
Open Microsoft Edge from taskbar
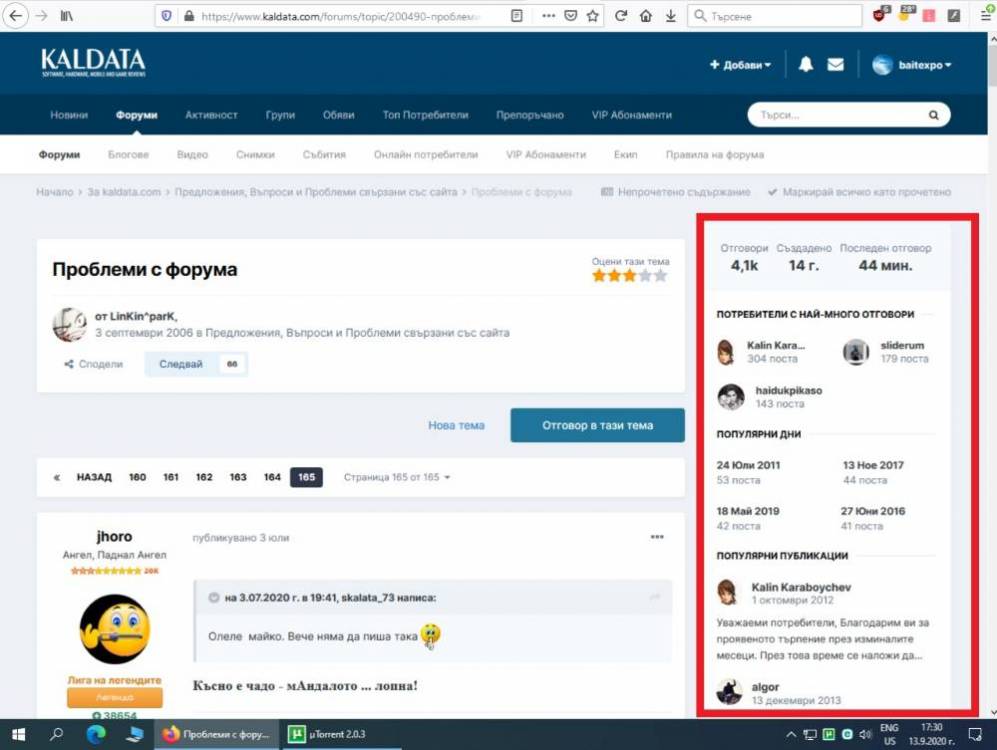(x=95, y=734)
